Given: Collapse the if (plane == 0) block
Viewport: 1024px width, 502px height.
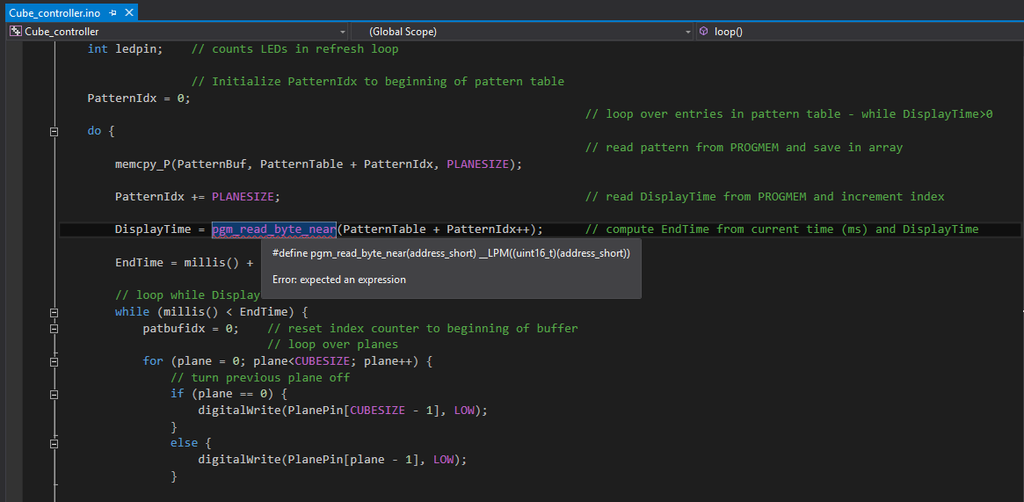Looking at the screenshot, I should coord(54,394).
